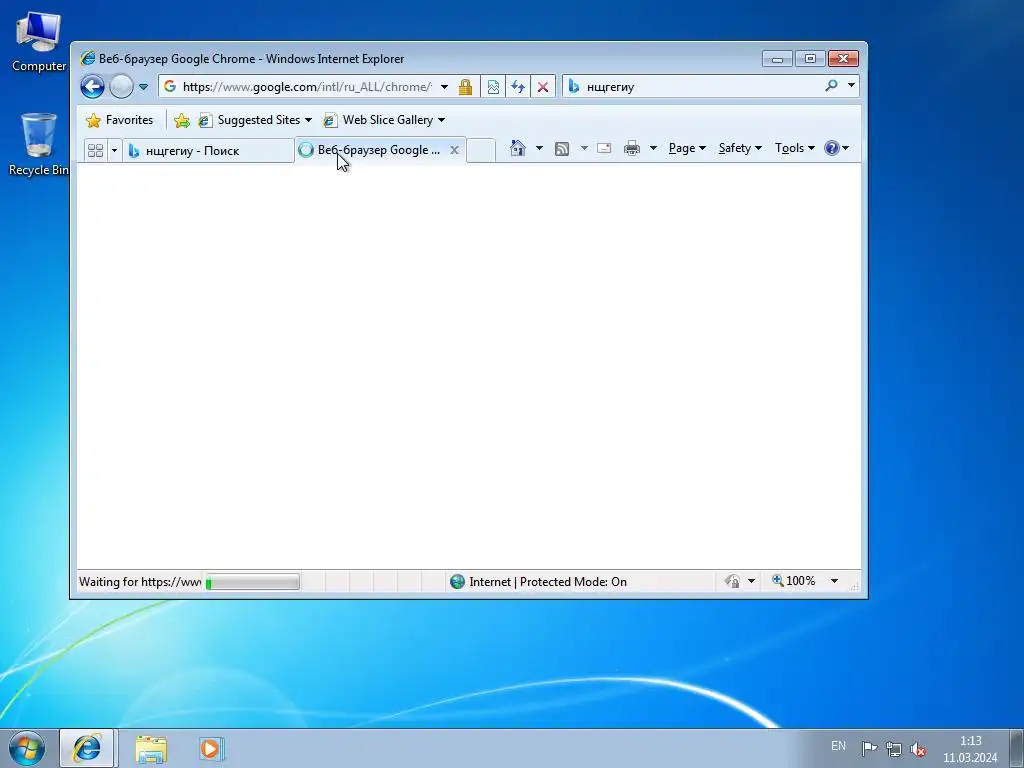Click Add to Favorites Bar star icon

coord(182,120)
